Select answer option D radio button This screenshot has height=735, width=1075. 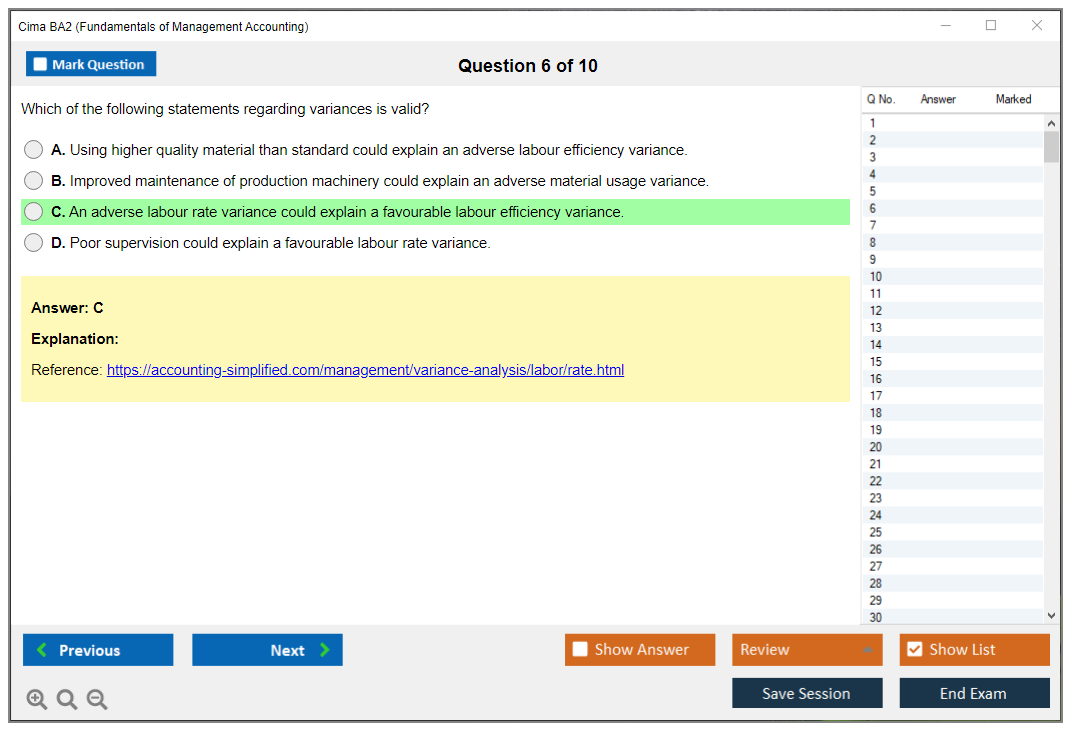point(34,243)
